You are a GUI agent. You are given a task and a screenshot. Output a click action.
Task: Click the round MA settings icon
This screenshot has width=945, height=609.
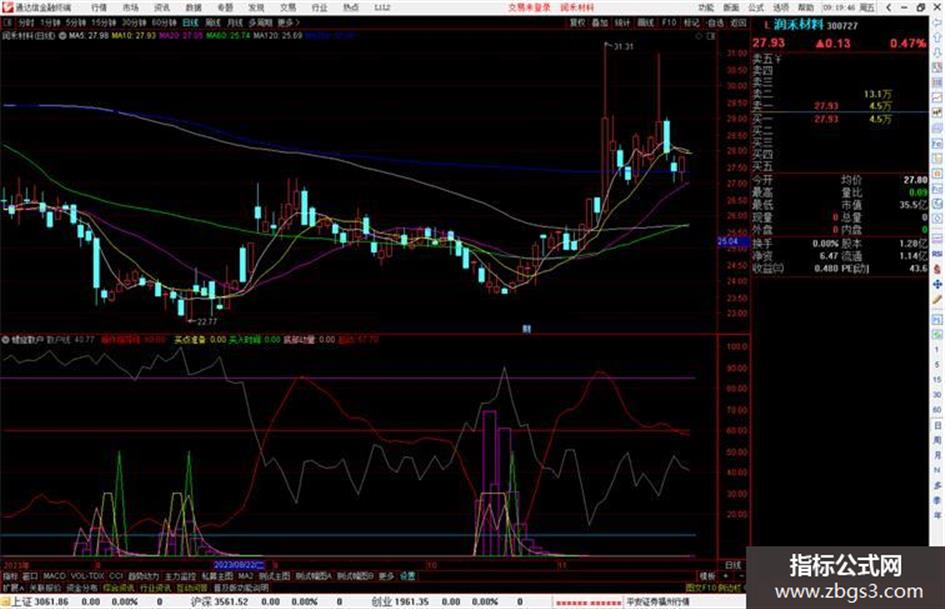pyautogui.click(x=63, y=36)
